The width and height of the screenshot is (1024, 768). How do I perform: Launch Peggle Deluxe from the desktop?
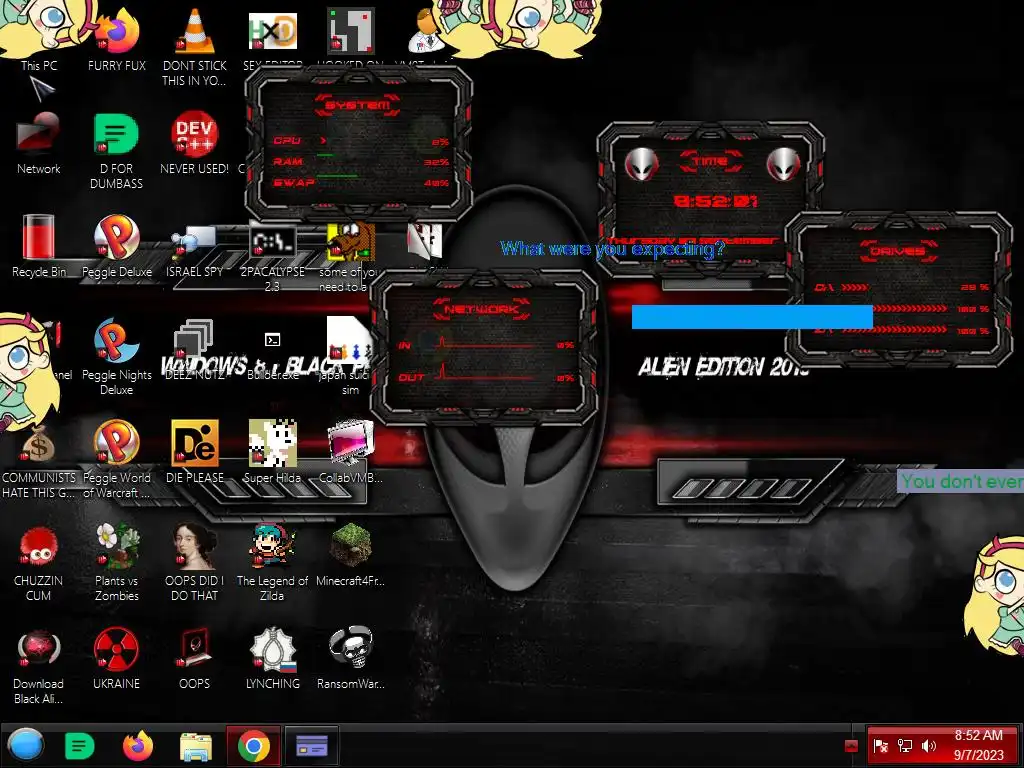coord(117,245)
